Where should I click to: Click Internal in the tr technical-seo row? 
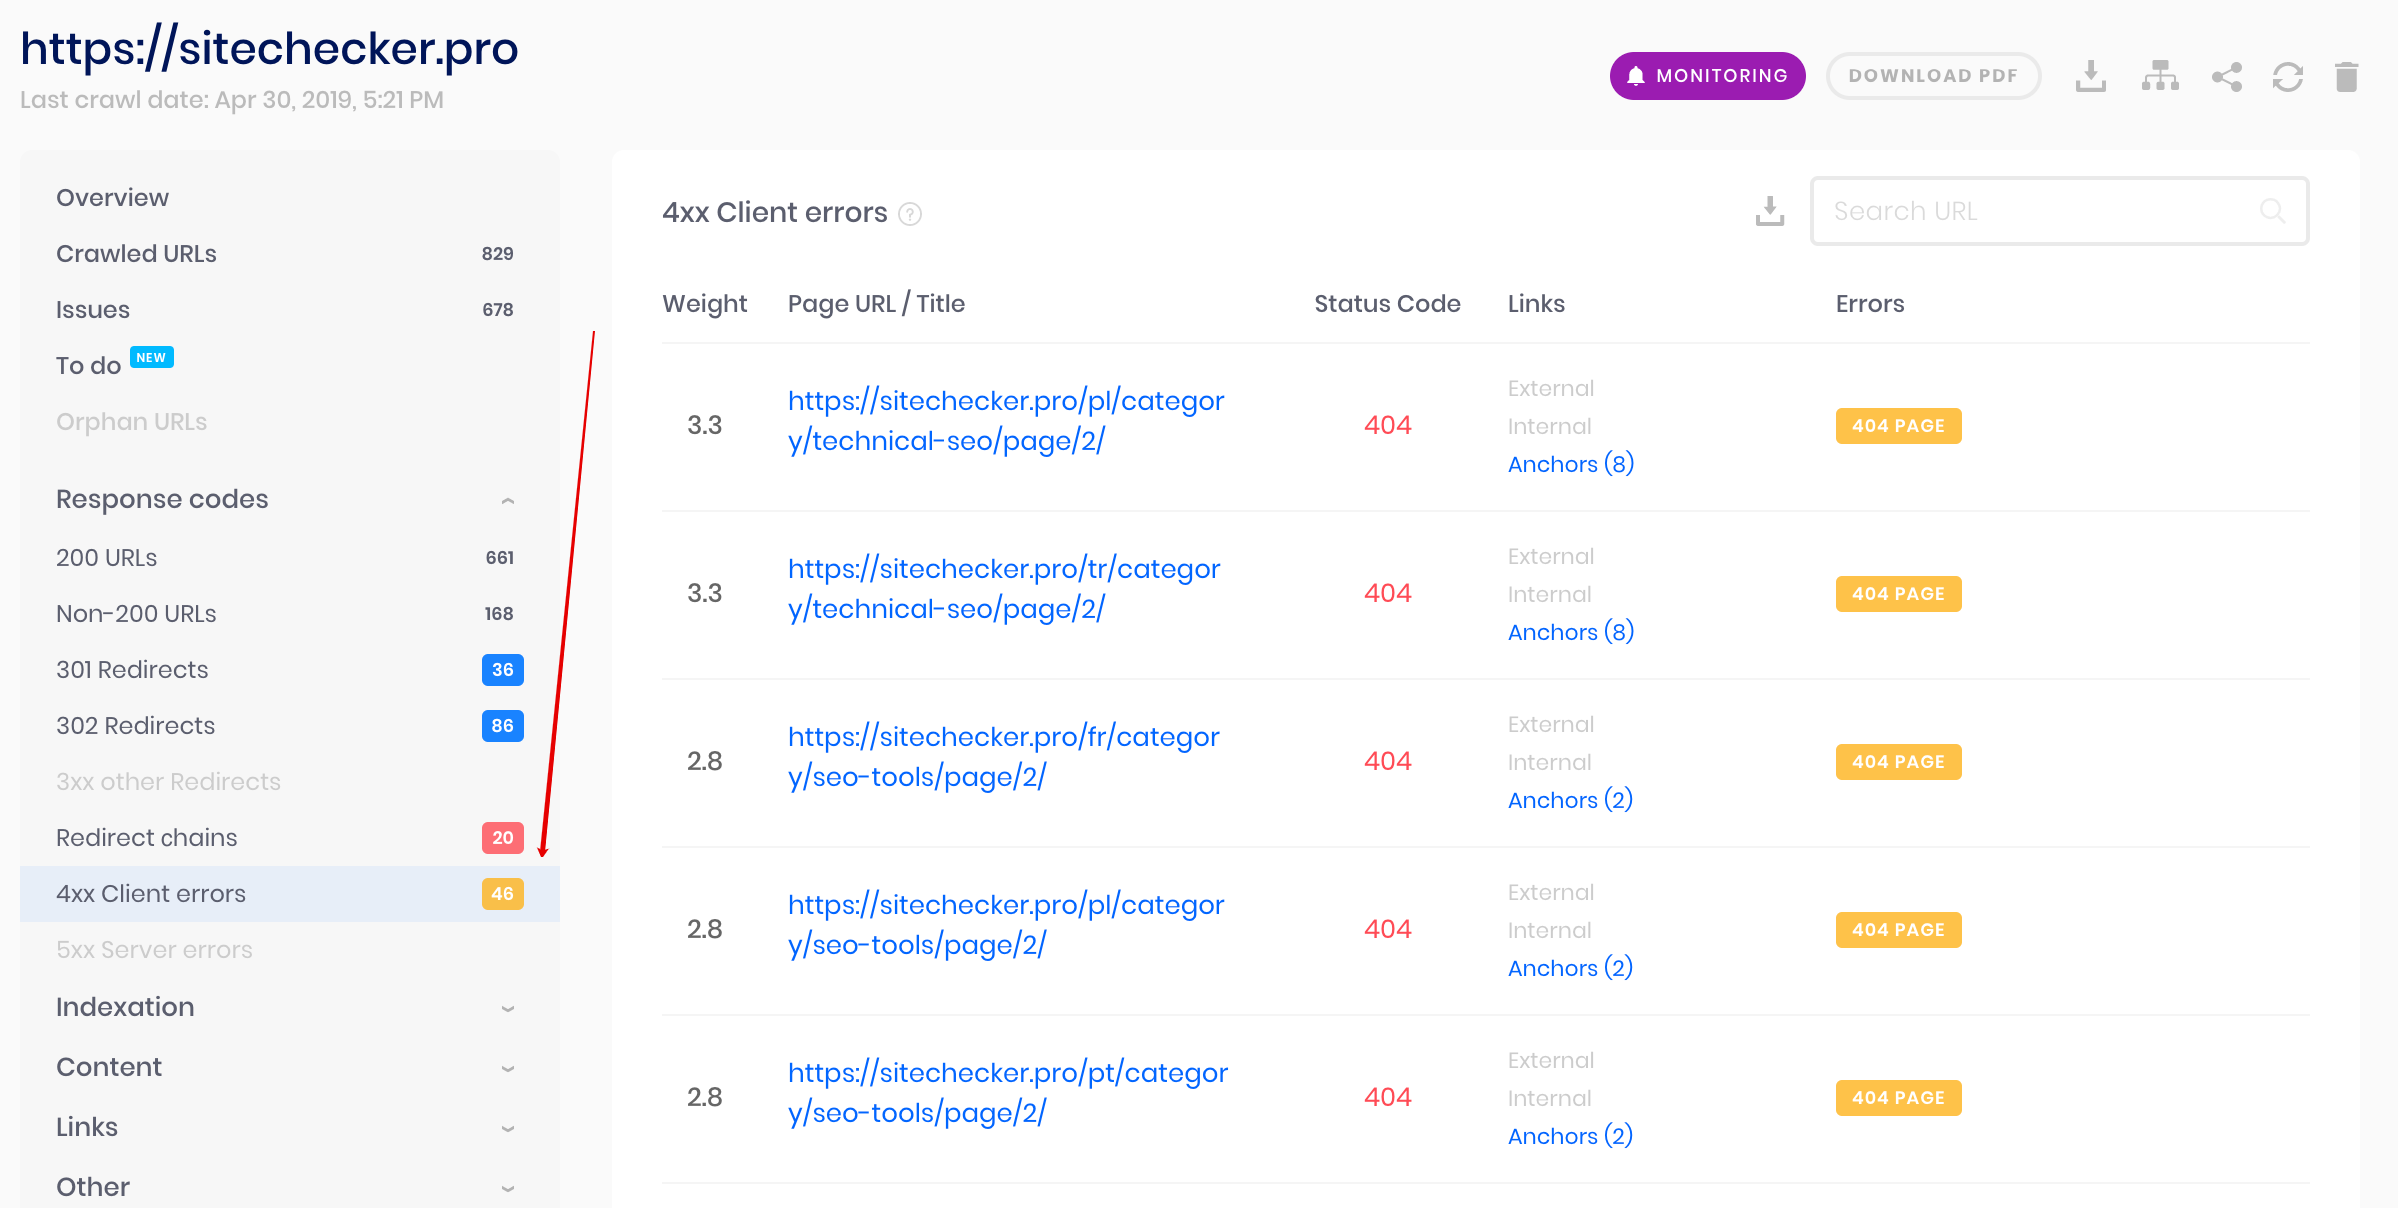[1549, 594]
